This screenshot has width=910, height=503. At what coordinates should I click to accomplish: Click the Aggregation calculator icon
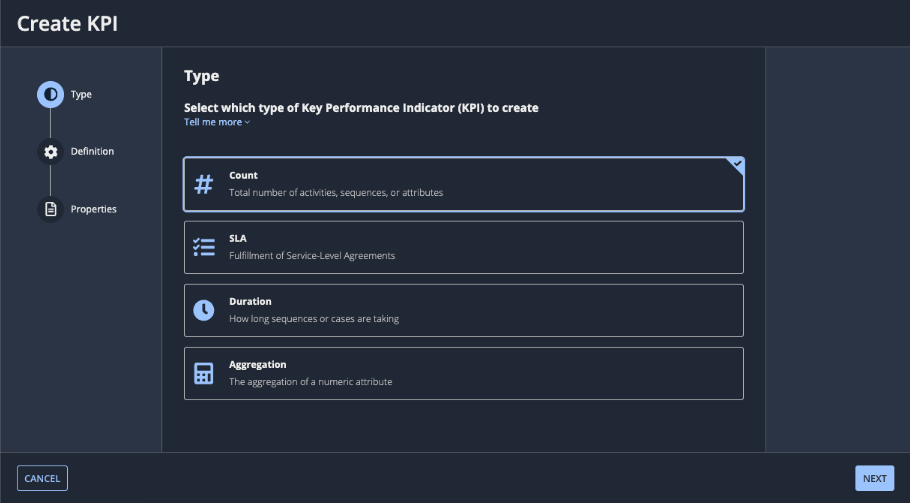tap(204, 373)
